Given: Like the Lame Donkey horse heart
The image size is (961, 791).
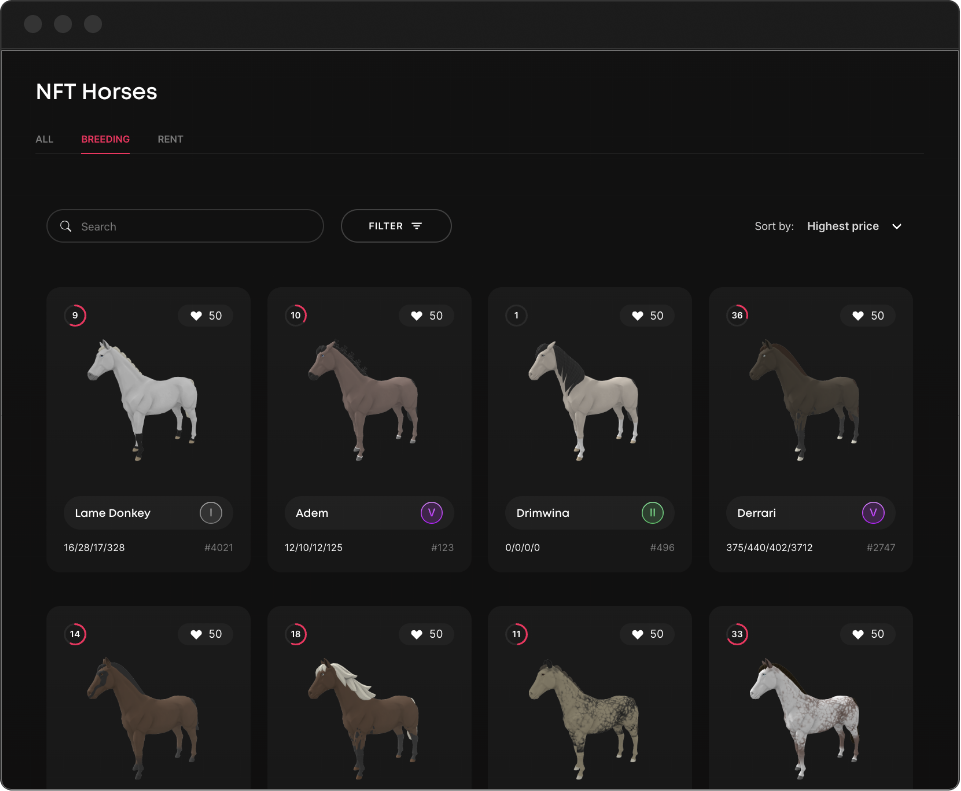Looking at the screenshot, I should [x=196, y=316].
